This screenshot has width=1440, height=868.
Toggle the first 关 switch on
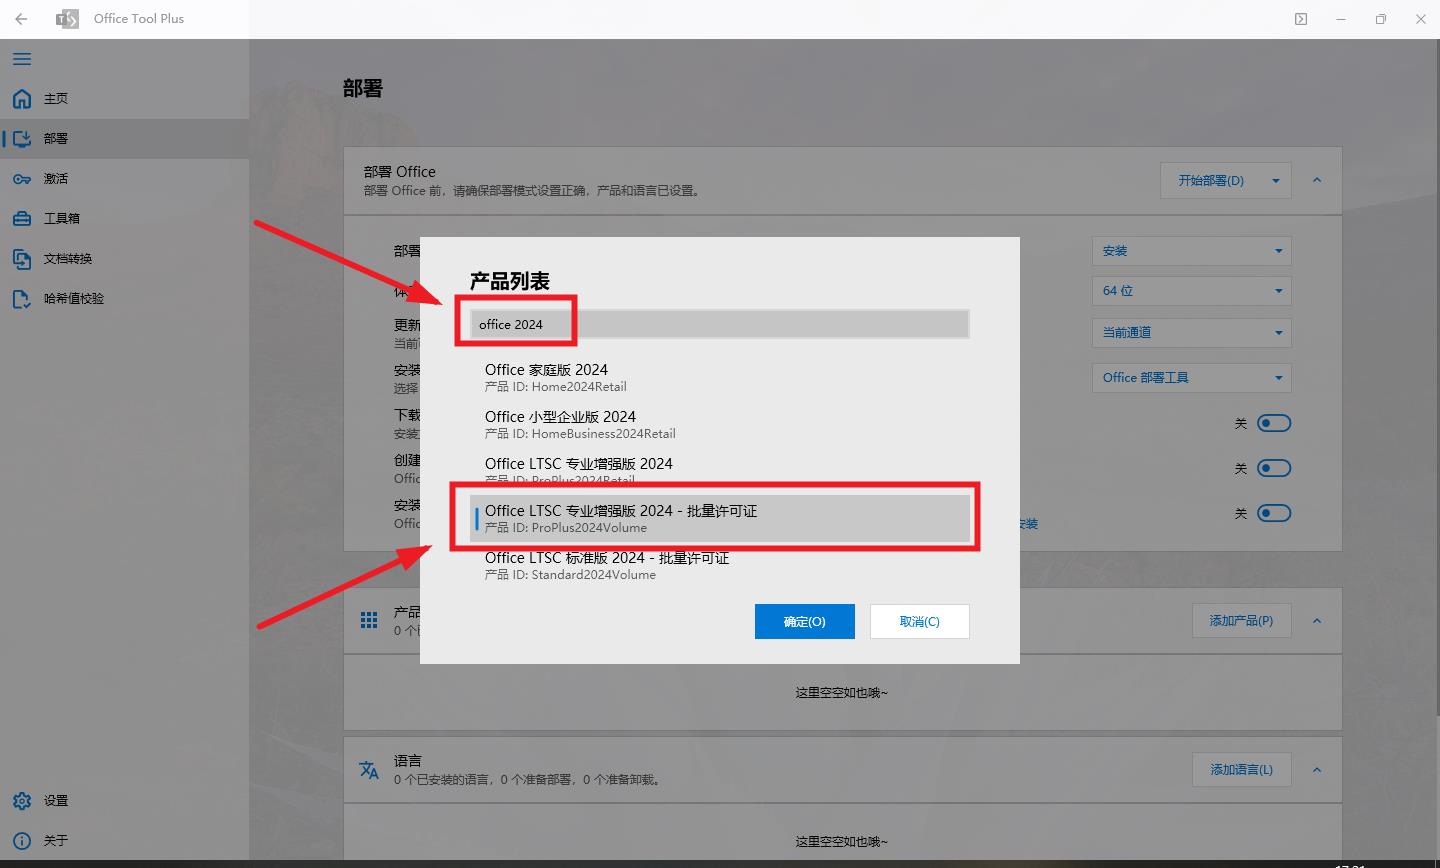[x=1275, y=423]
